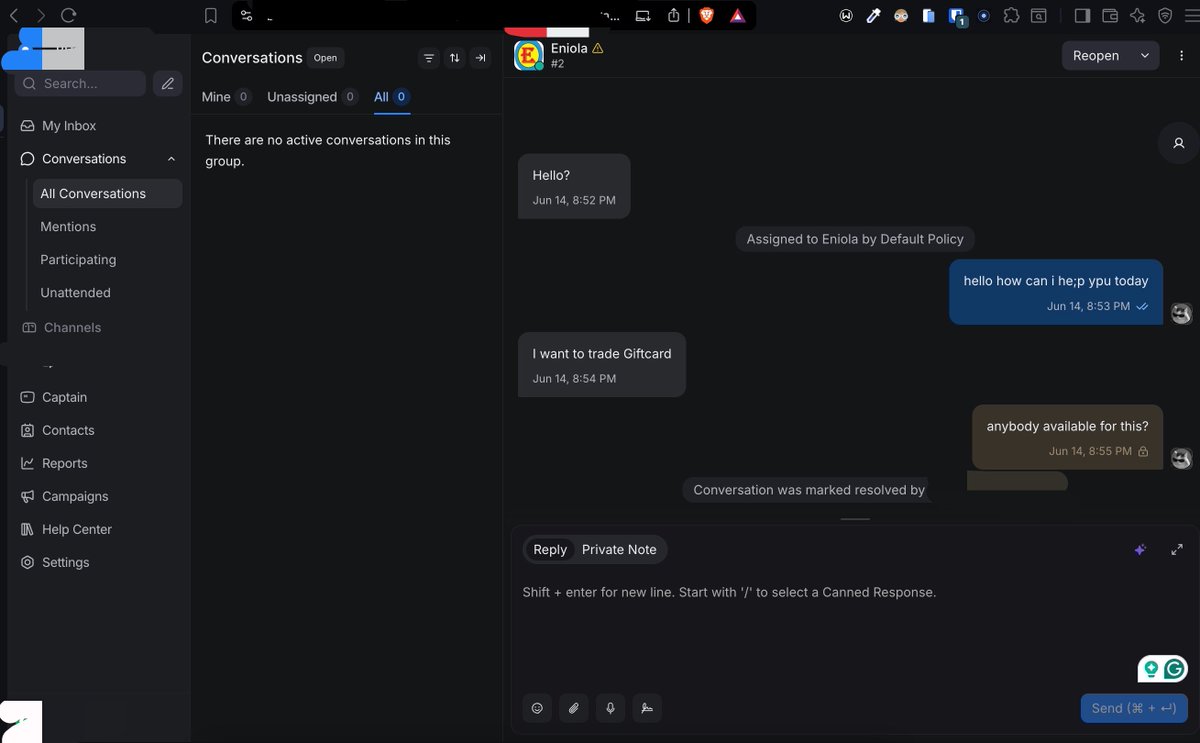
Task: Collapse the conversation list panel arrow icon
Action: (x=481, y=58)
